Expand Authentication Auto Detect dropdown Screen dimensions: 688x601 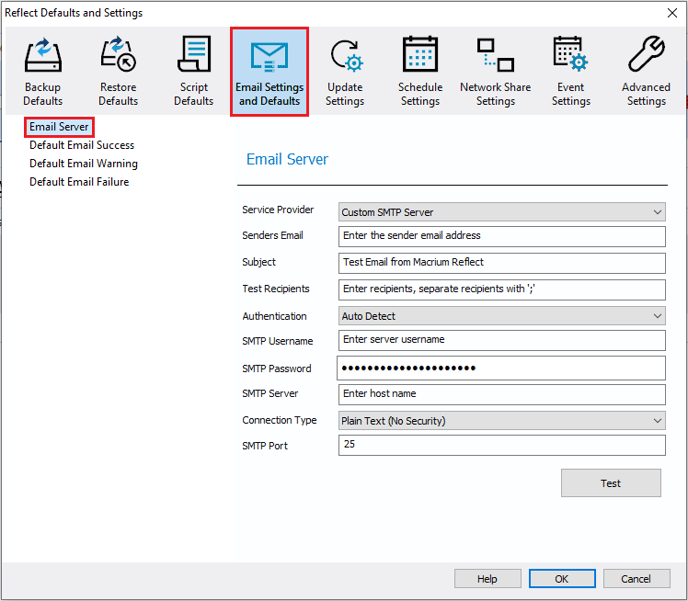click(x=502, y=316)
